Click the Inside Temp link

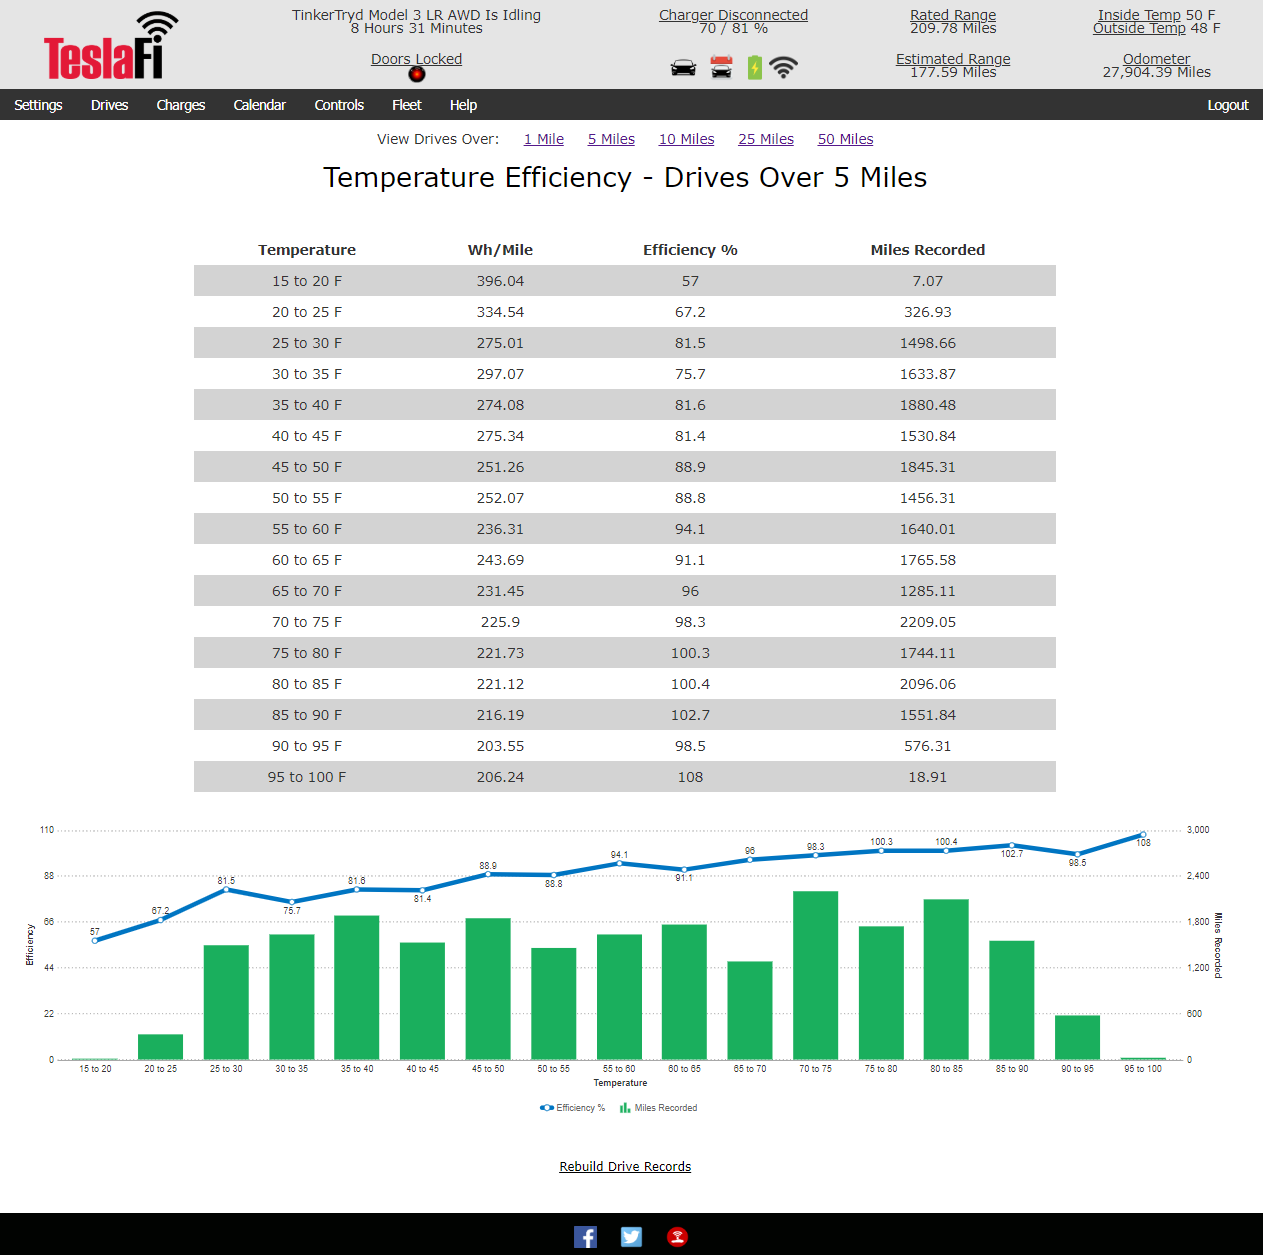point(1139,15)
